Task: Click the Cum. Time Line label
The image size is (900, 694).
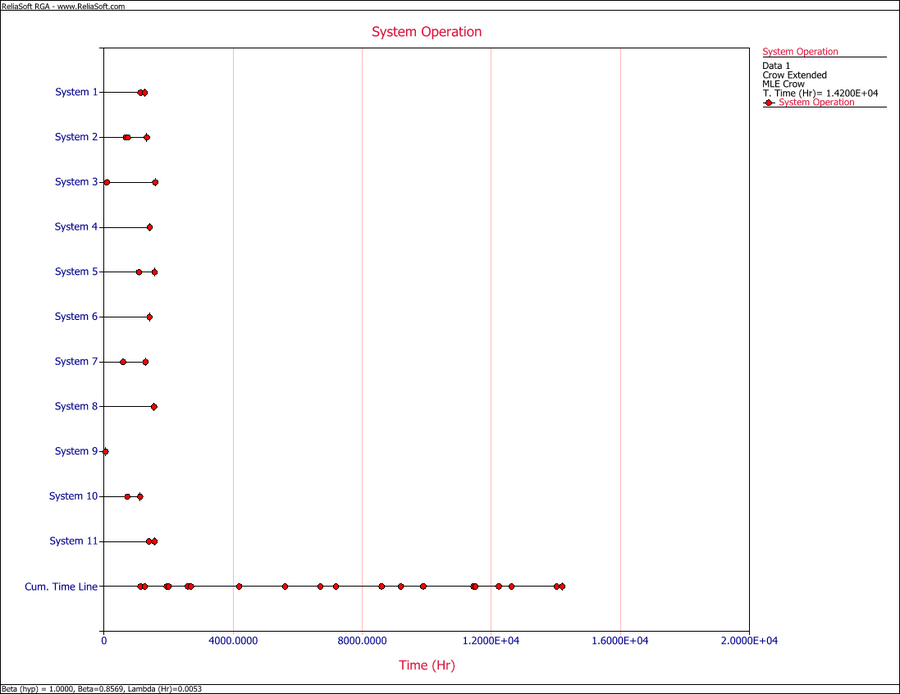Action: coord(61,586)
